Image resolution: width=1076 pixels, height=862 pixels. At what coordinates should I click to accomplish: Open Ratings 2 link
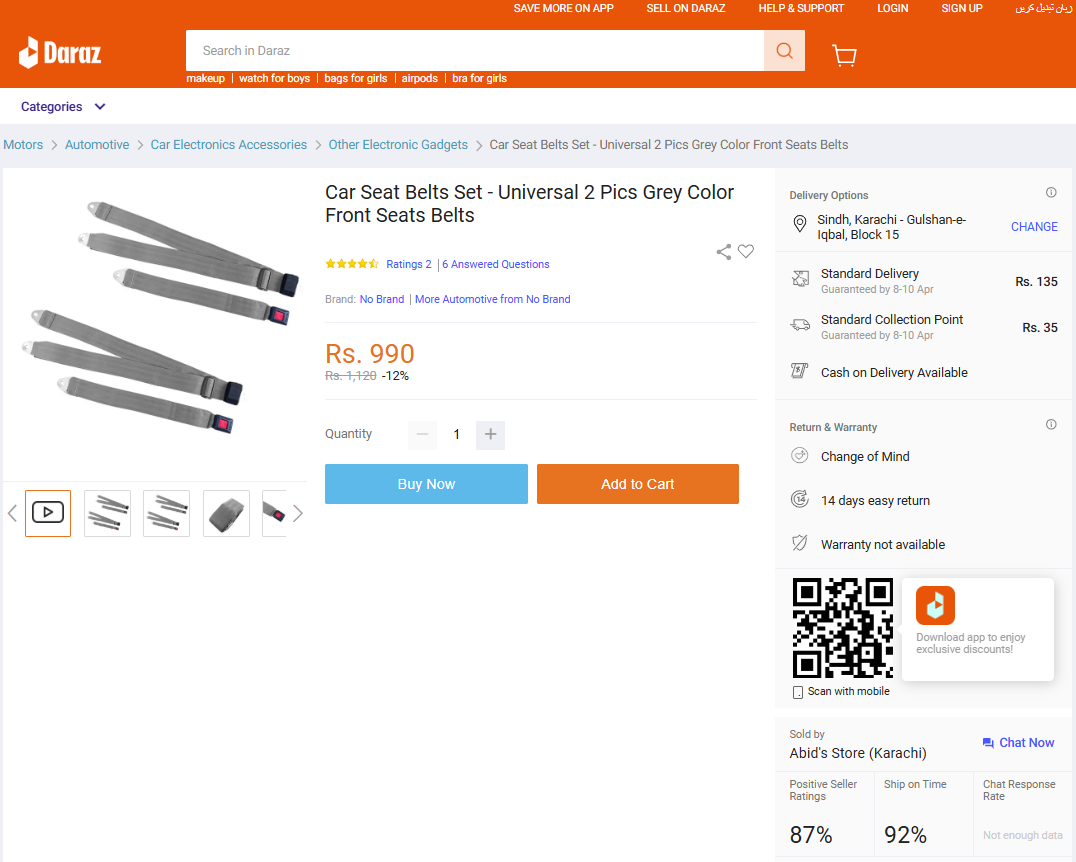pos(409,264)
